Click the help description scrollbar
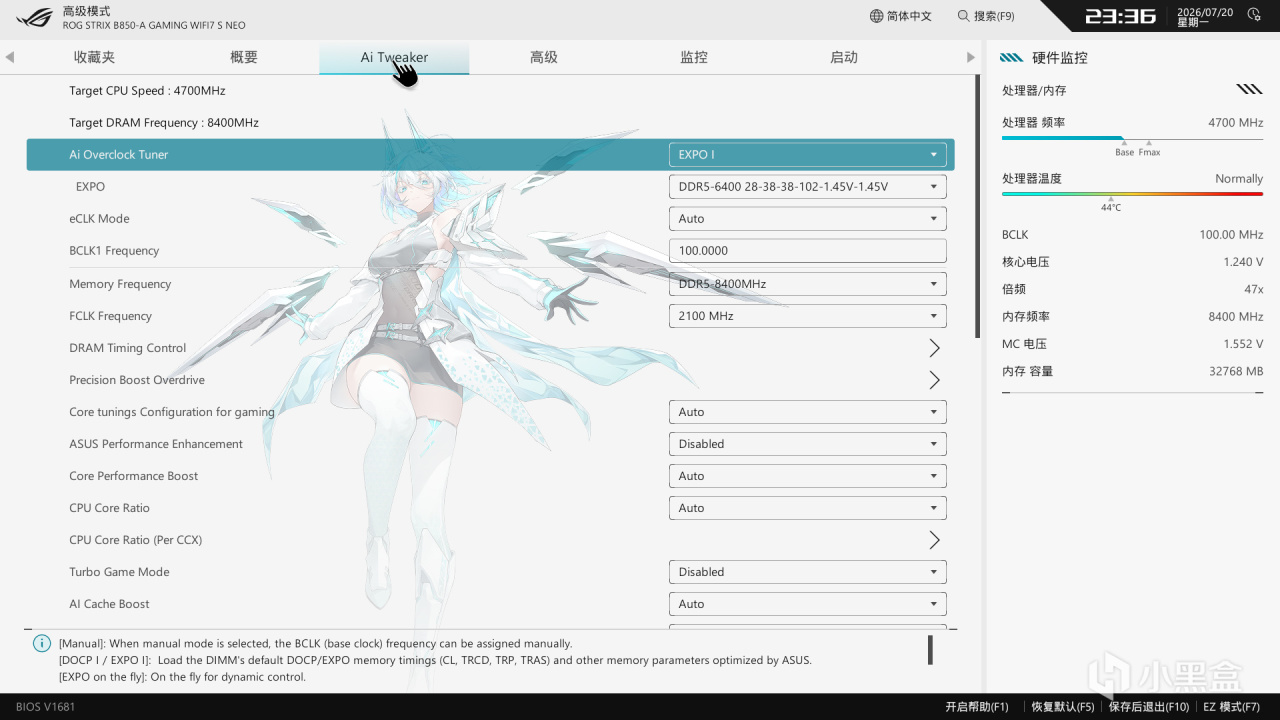 (930, 650)
